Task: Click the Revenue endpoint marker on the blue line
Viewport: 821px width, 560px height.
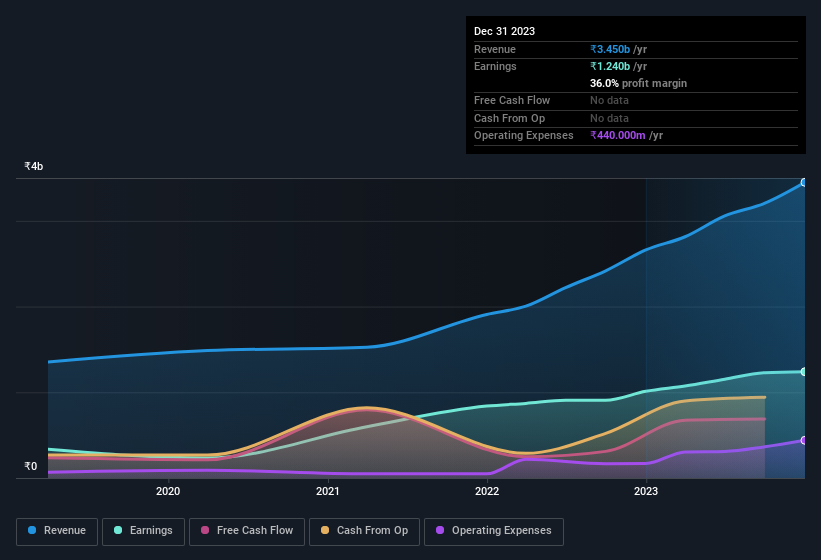Action: click(804, 183)
